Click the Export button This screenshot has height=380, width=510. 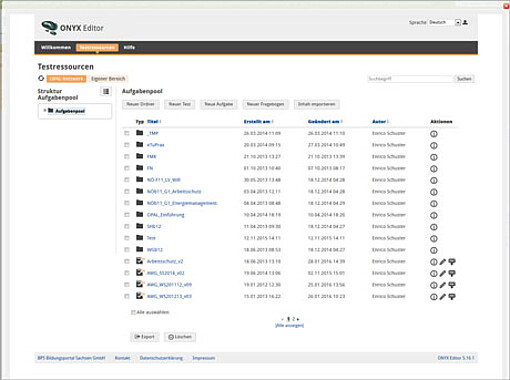pyautogui.click(x=145, y=337)
